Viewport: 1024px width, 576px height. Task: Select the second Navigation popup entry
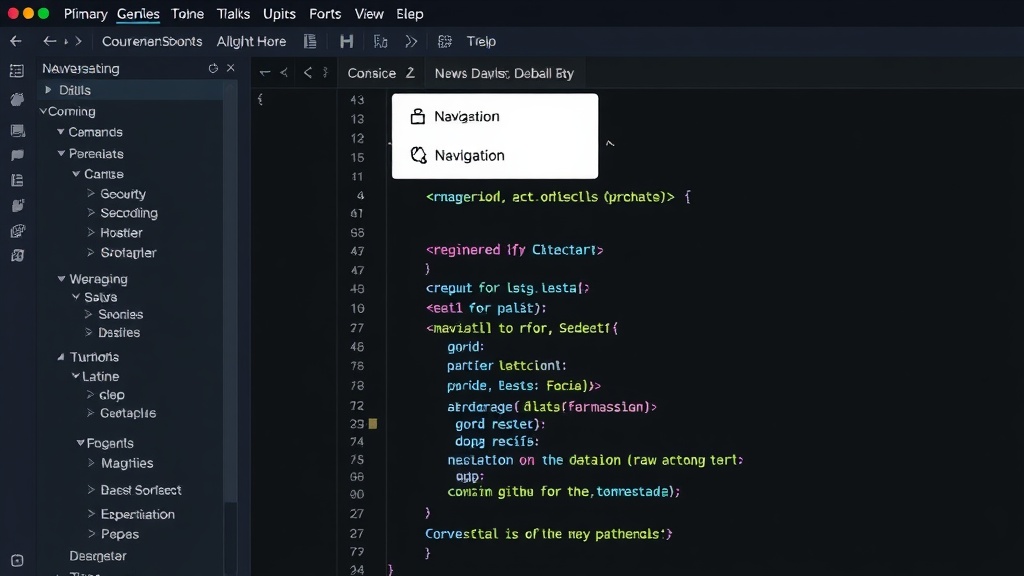coord(494,155)
